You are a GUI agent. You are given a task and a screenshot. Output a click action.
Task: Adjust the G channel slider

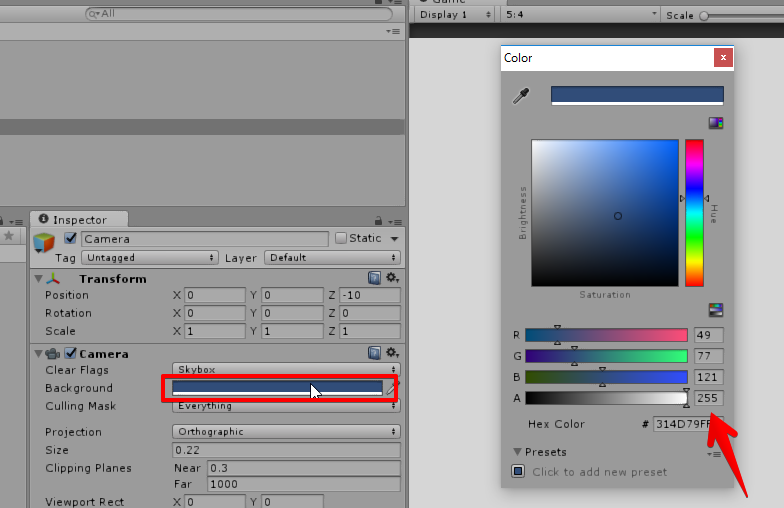tap(606, 356)
